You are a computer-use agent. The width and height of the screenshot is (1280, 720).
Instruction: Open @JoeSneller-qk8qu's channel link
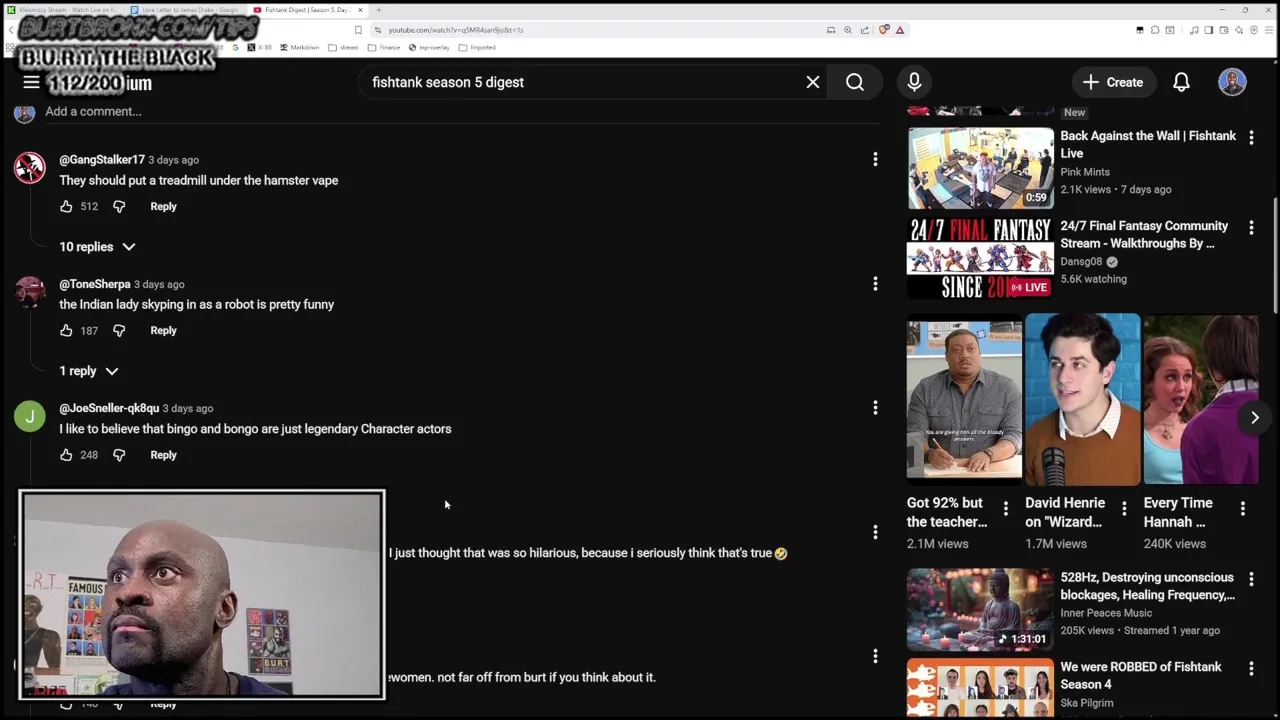pos(109,408)
